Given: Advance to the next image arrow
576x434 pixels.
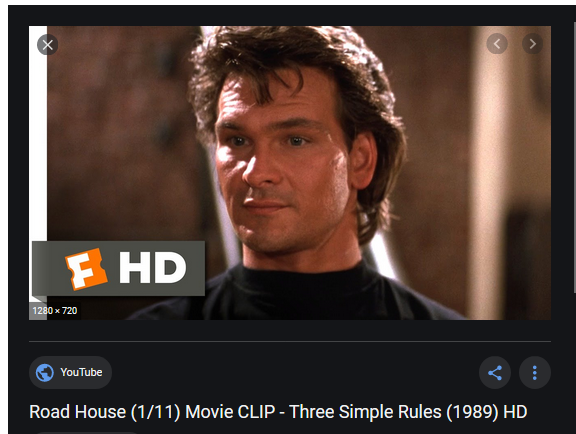Looking at the screenshot, I should coord(532,44).
